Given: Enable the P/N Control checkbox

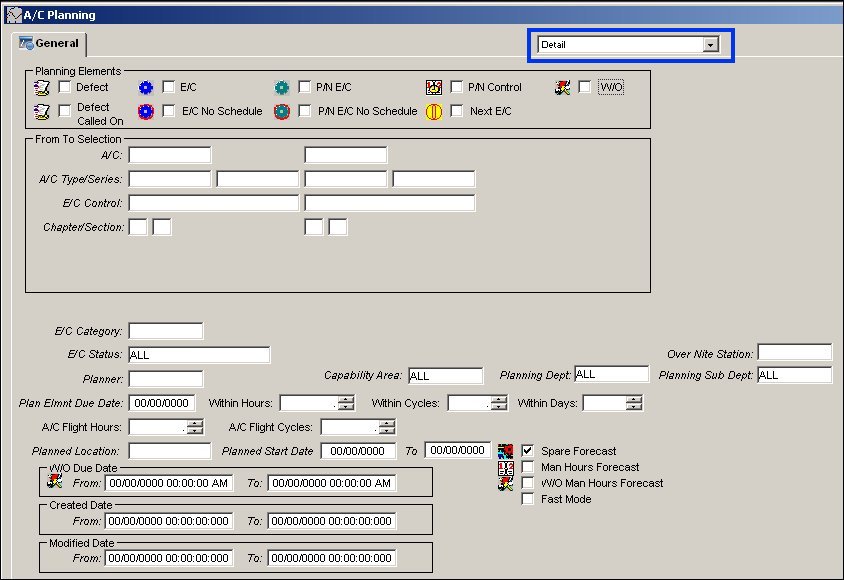Looking at the screenshot, I should pyautogui.click(x=456, y=87).
